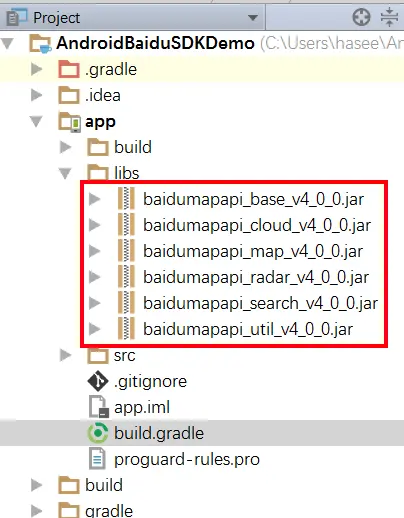The image size is (404, 518).
Task: Select the AndroidBaiduSDKDemo project name
Action: pyautogui.click(x=155, y=43)
